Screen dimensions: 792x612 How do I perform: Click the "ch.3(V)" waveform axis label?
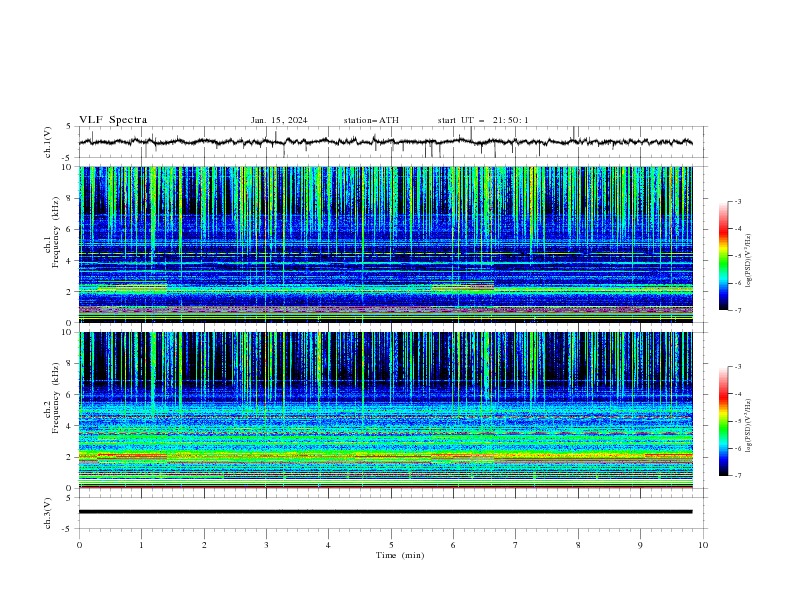coord(48,513)
